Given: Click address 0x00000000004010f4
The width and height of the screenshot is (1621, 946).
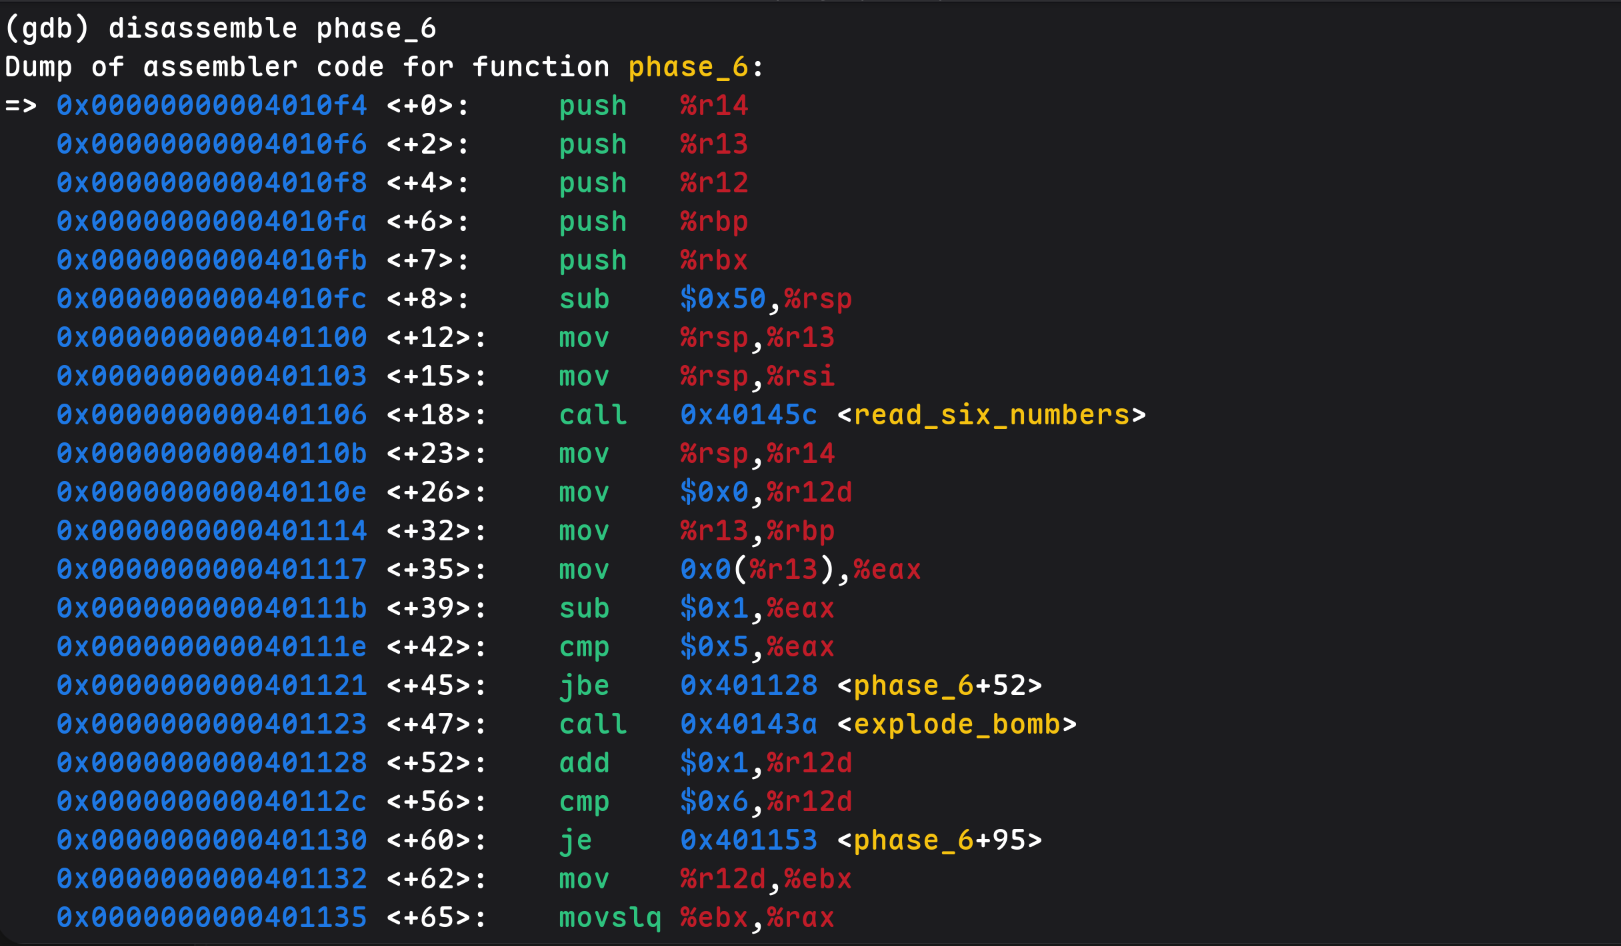Looking at the screenshot, I should [x=212, y=105].
